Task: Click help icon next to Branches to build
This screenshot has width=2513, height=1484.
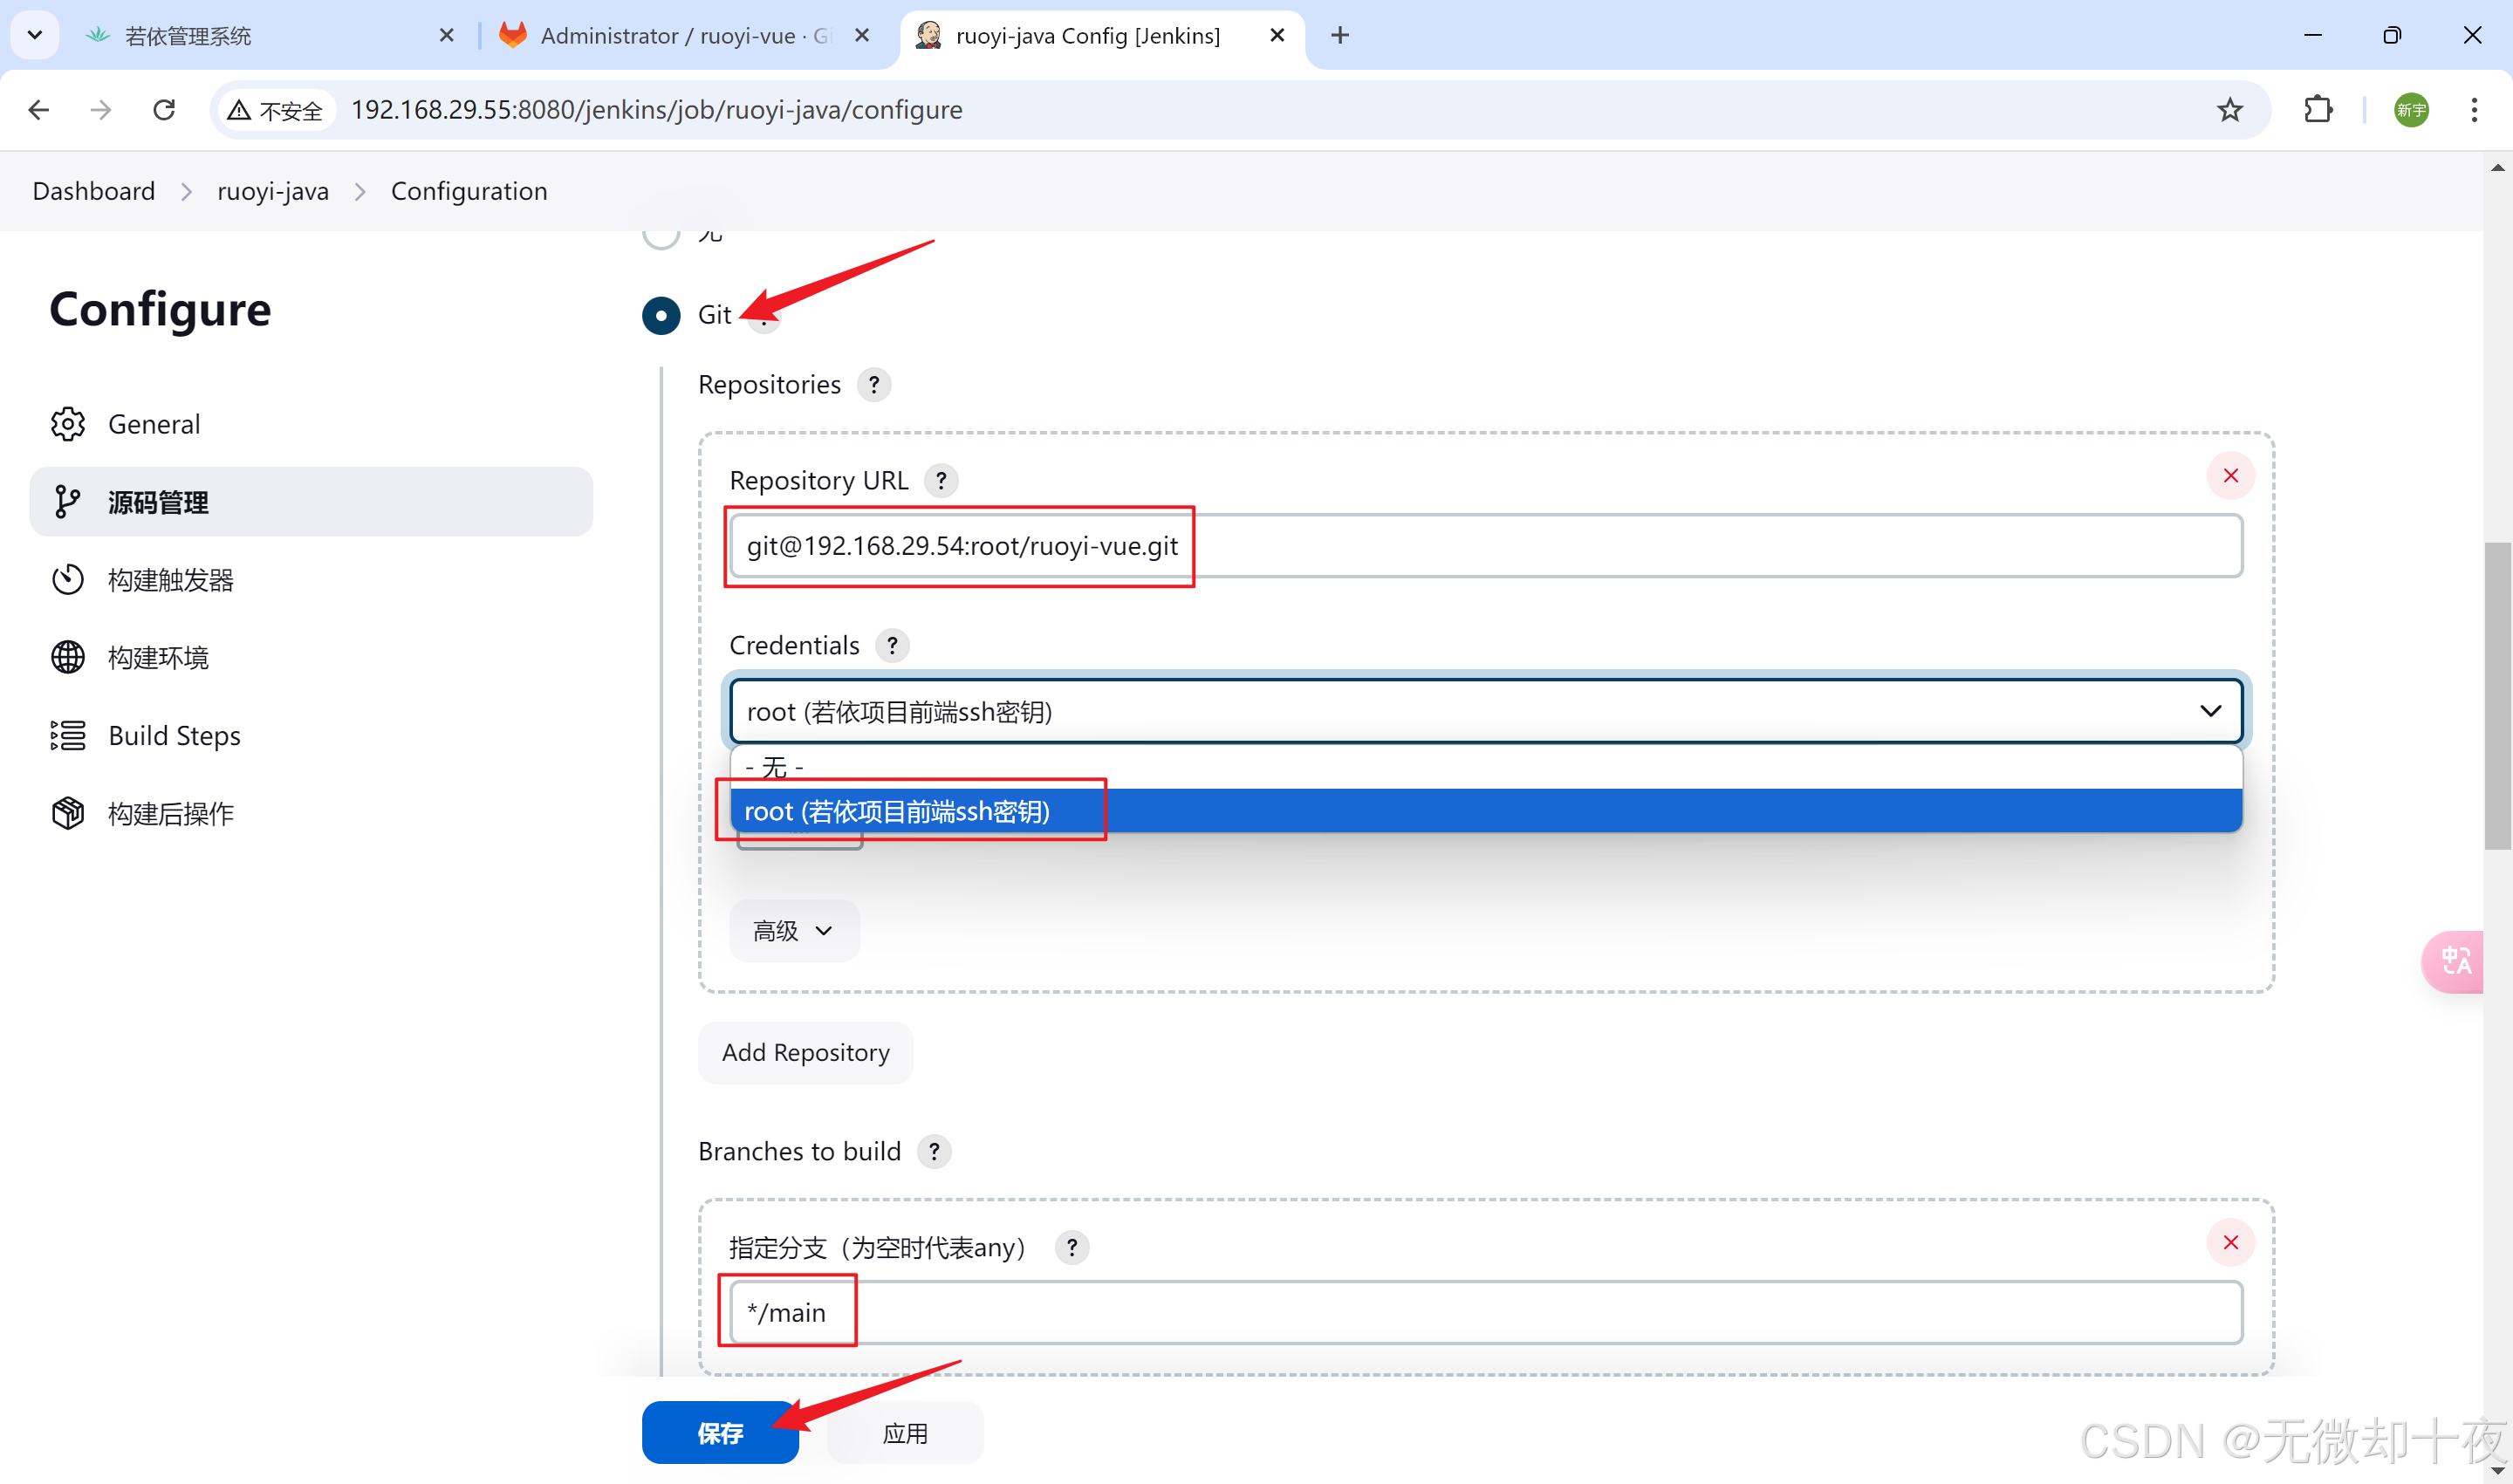Action: click(933, 1152)
